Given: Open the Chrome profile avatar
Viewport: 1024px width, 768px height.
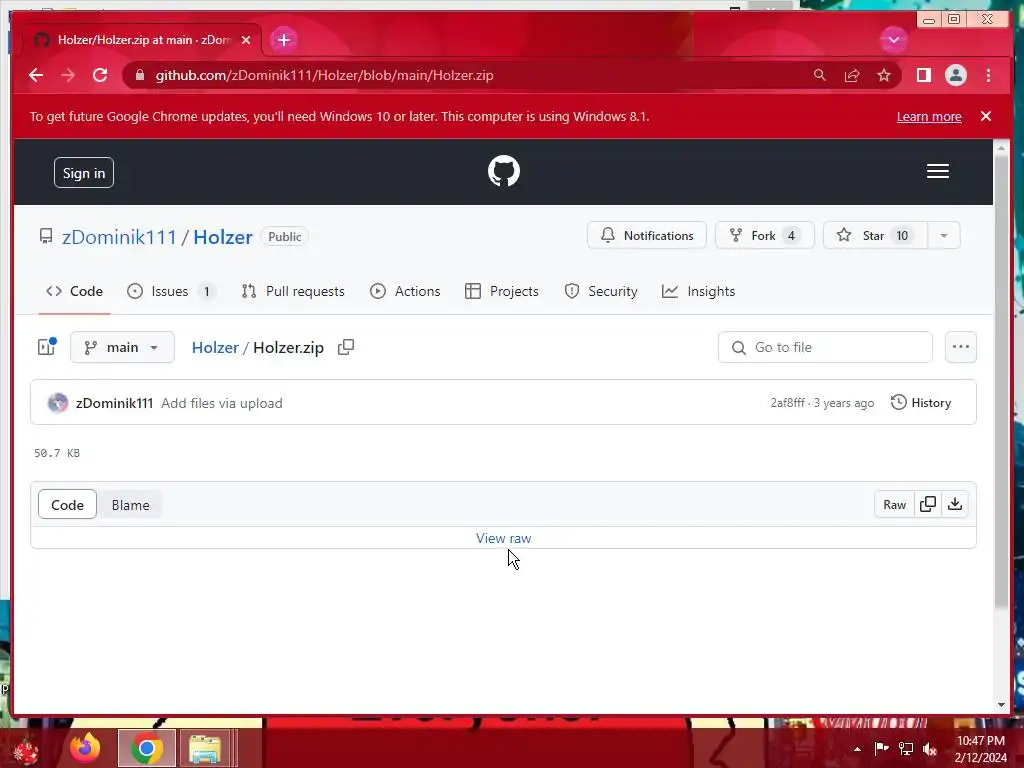Looking at the screenshot, I should (955, 75).
